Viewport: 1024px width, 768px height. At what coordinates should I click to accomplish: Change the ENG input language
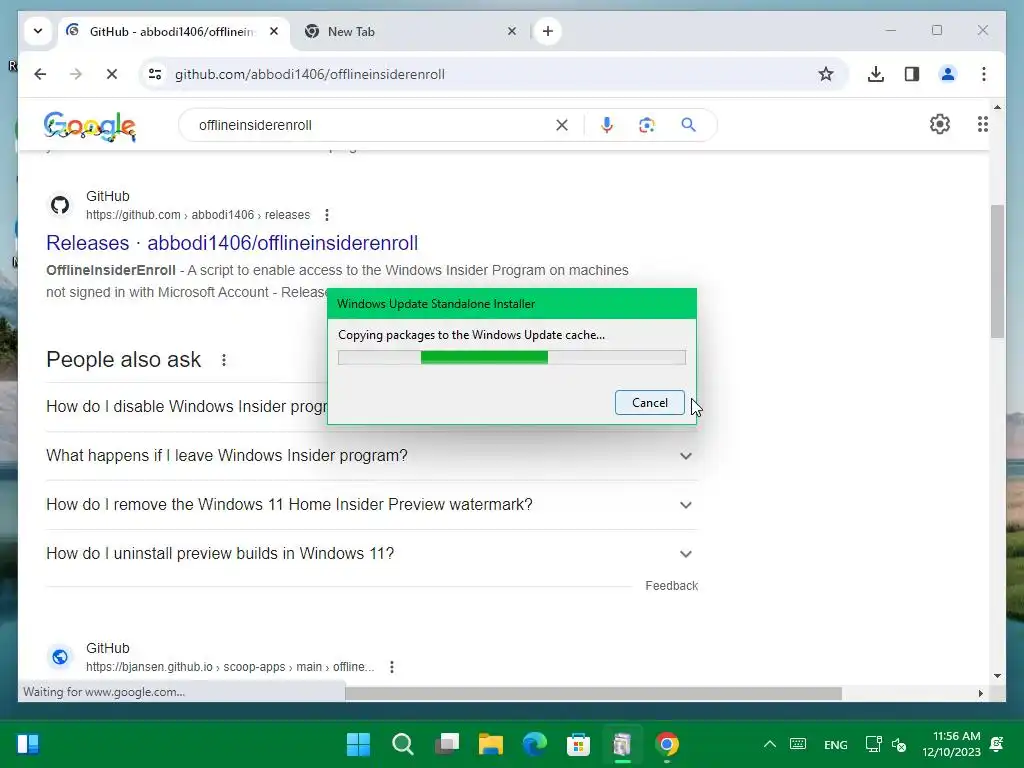836,744
